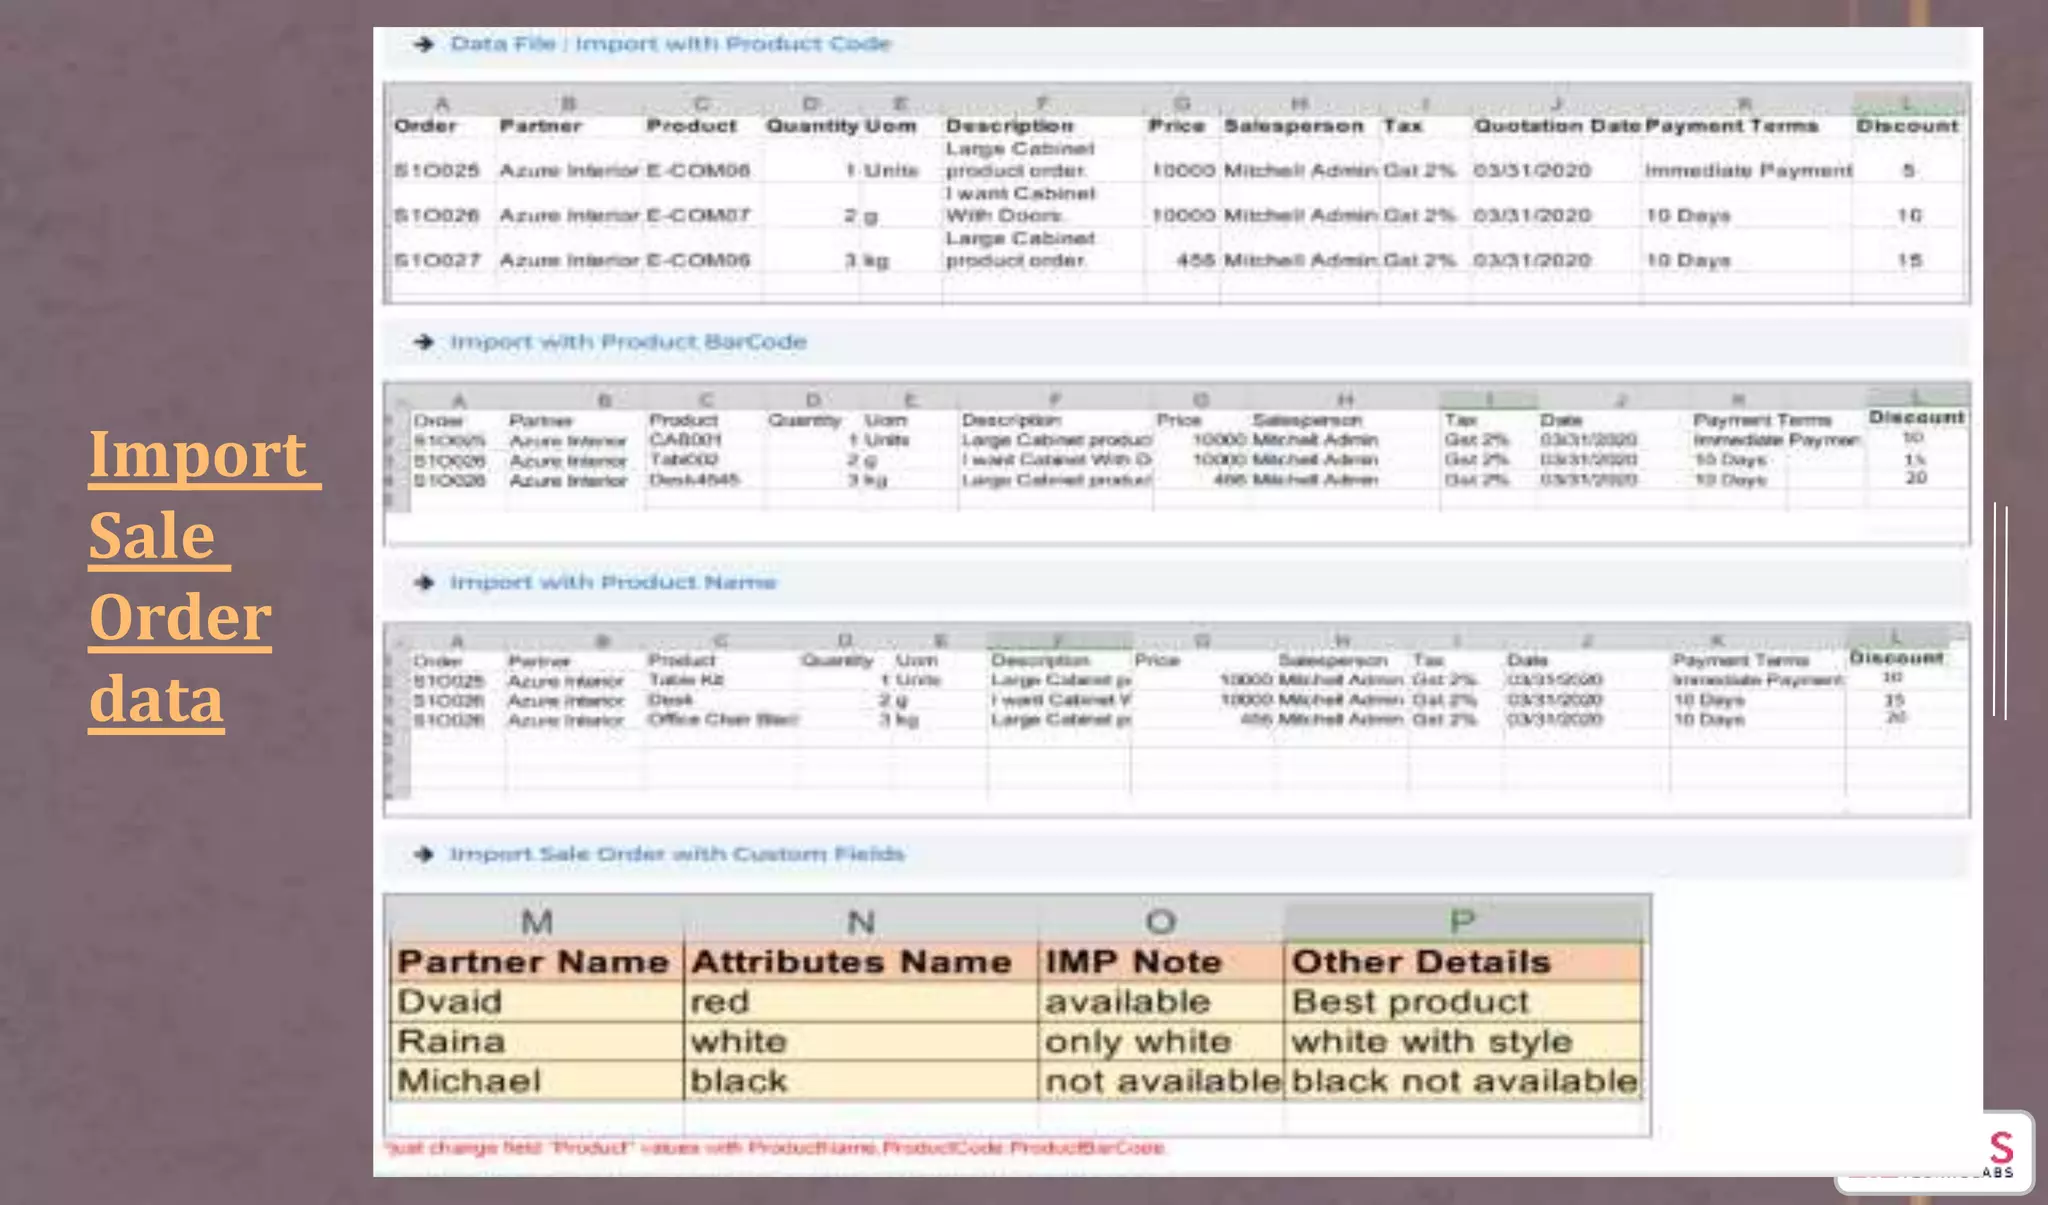The width and height of the screenshot is (2048, 1205).
Task: Click arrow icon beside Import with Product Name
Action: click(424, 582)
